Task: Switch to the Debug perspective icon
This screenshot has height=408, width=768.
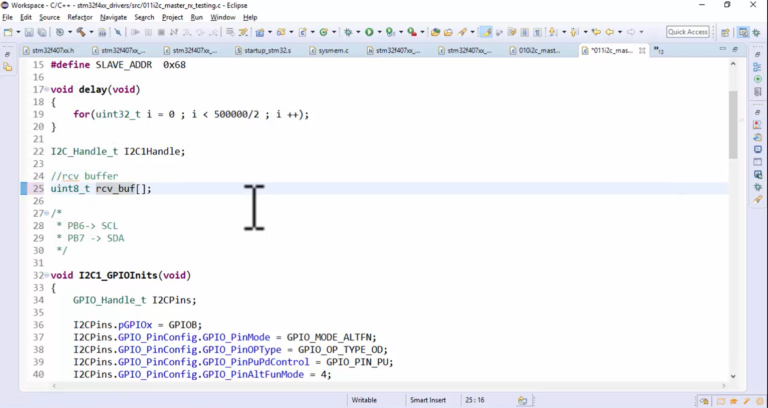Action: [756, 32]
